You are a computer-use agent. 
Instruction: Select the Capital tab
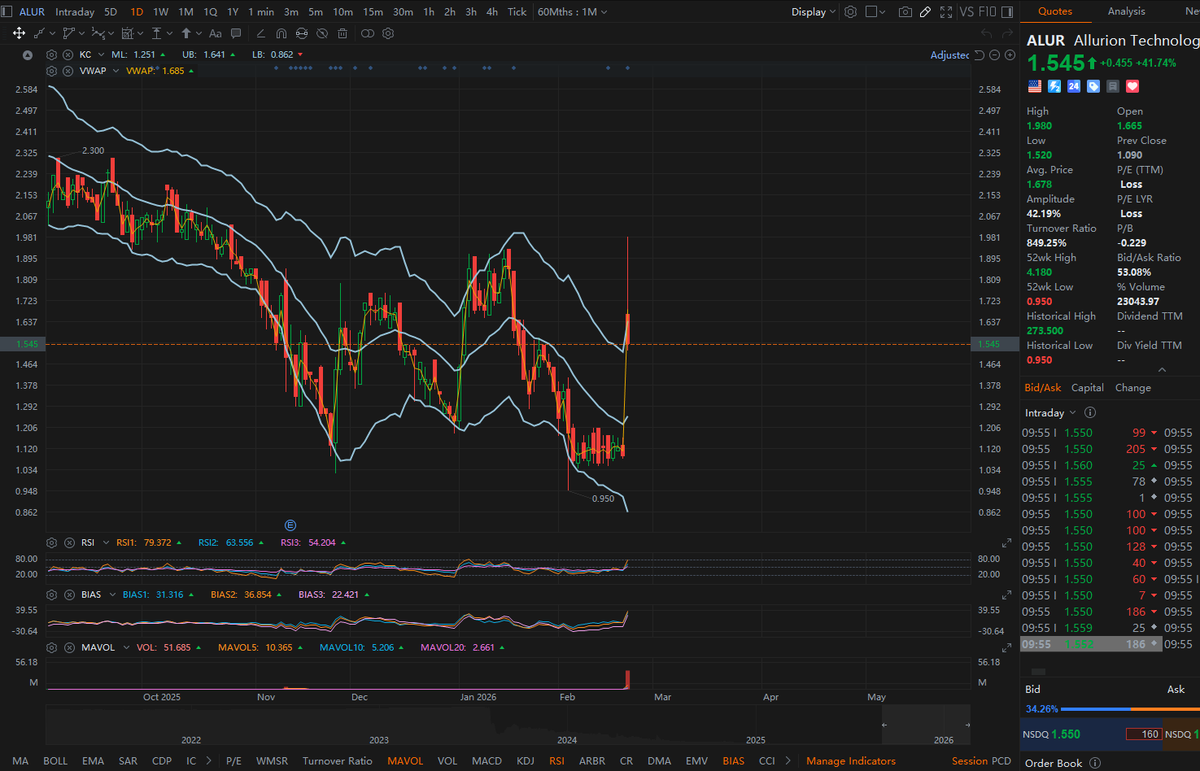(1087, 387)
